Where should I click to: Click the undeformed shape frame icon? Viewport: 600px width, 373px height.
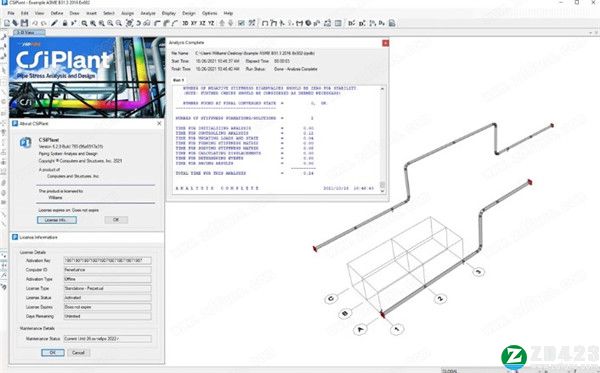pyautogui.click(x=264, y=23)
